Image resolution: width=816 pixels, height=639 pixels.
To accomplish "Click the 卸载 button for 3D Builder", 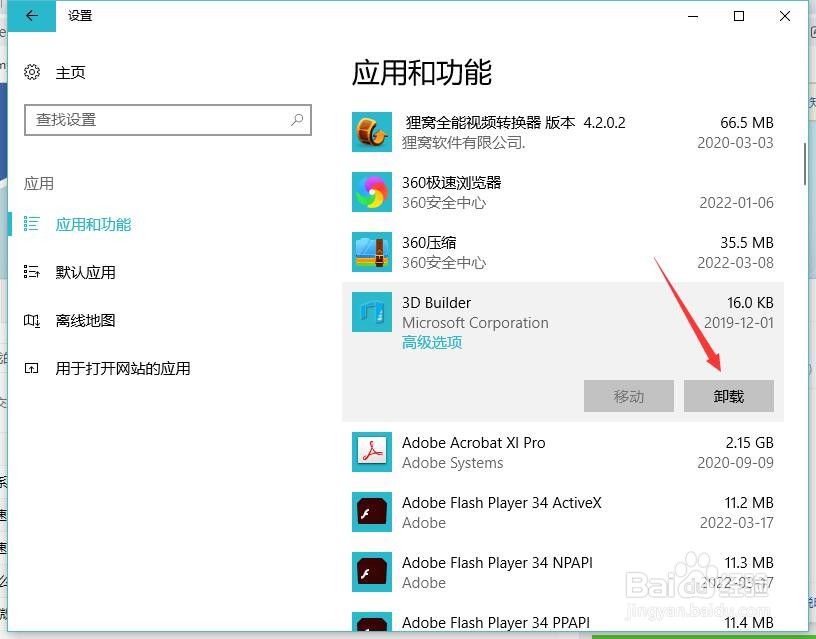I will [x=729, y=396].
